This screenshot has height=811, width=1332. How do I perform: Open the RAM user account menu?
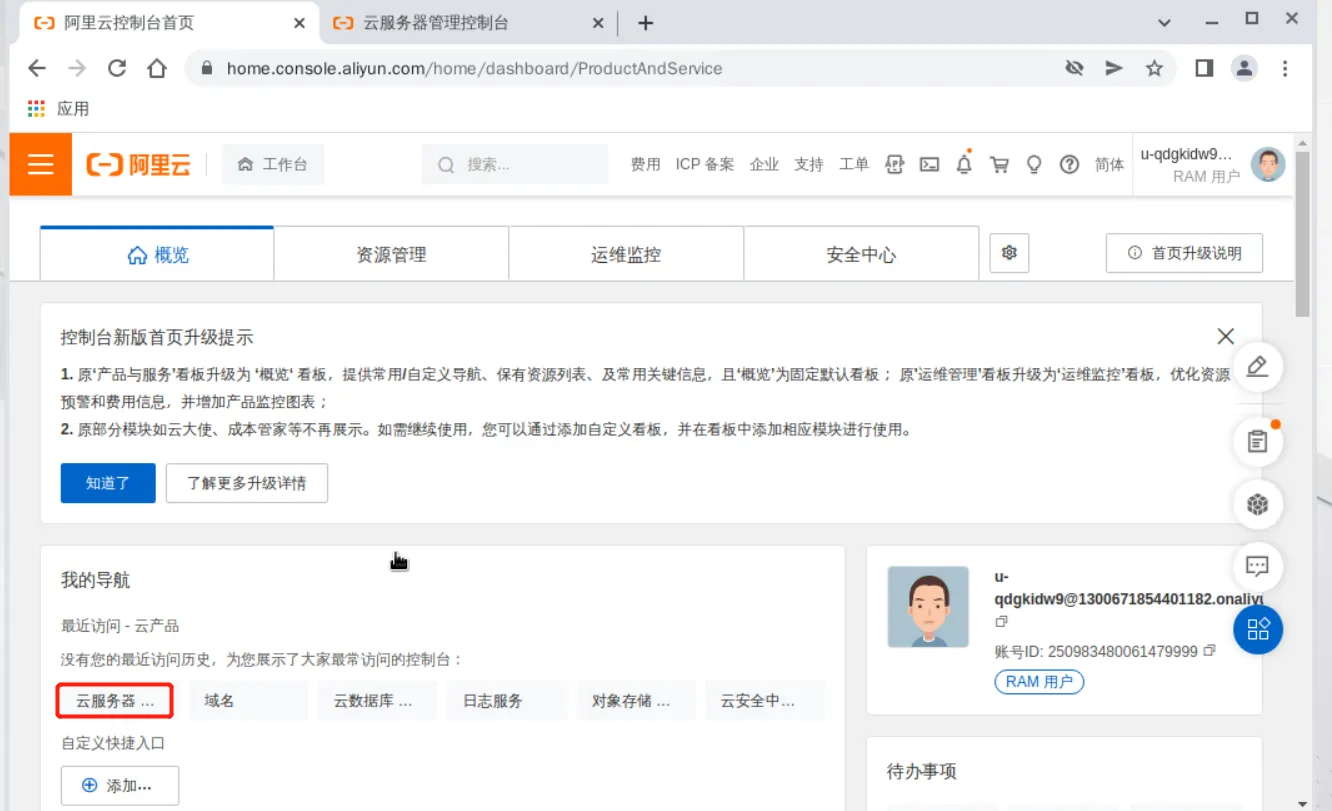(1190, 165)
